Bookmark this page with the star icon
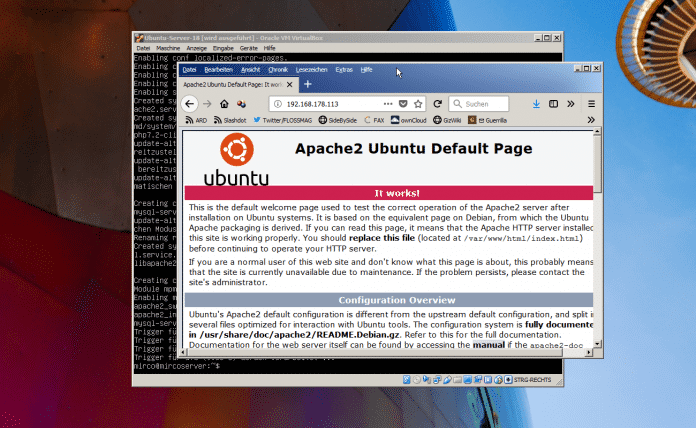696x428 pixels. [x=417, y=104]
